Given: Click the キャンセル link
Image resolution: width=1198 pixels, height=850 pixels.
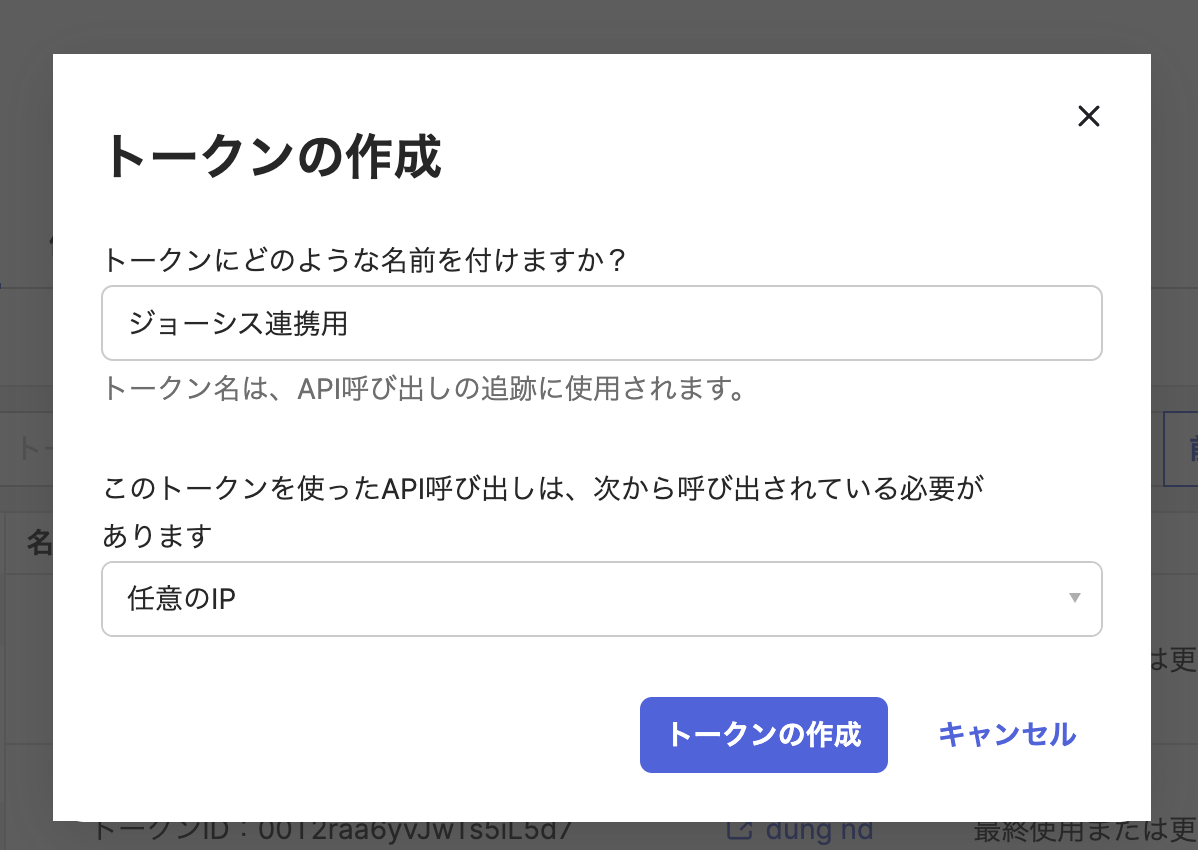Looking at the screenshot, I should tap(1006, 735).
